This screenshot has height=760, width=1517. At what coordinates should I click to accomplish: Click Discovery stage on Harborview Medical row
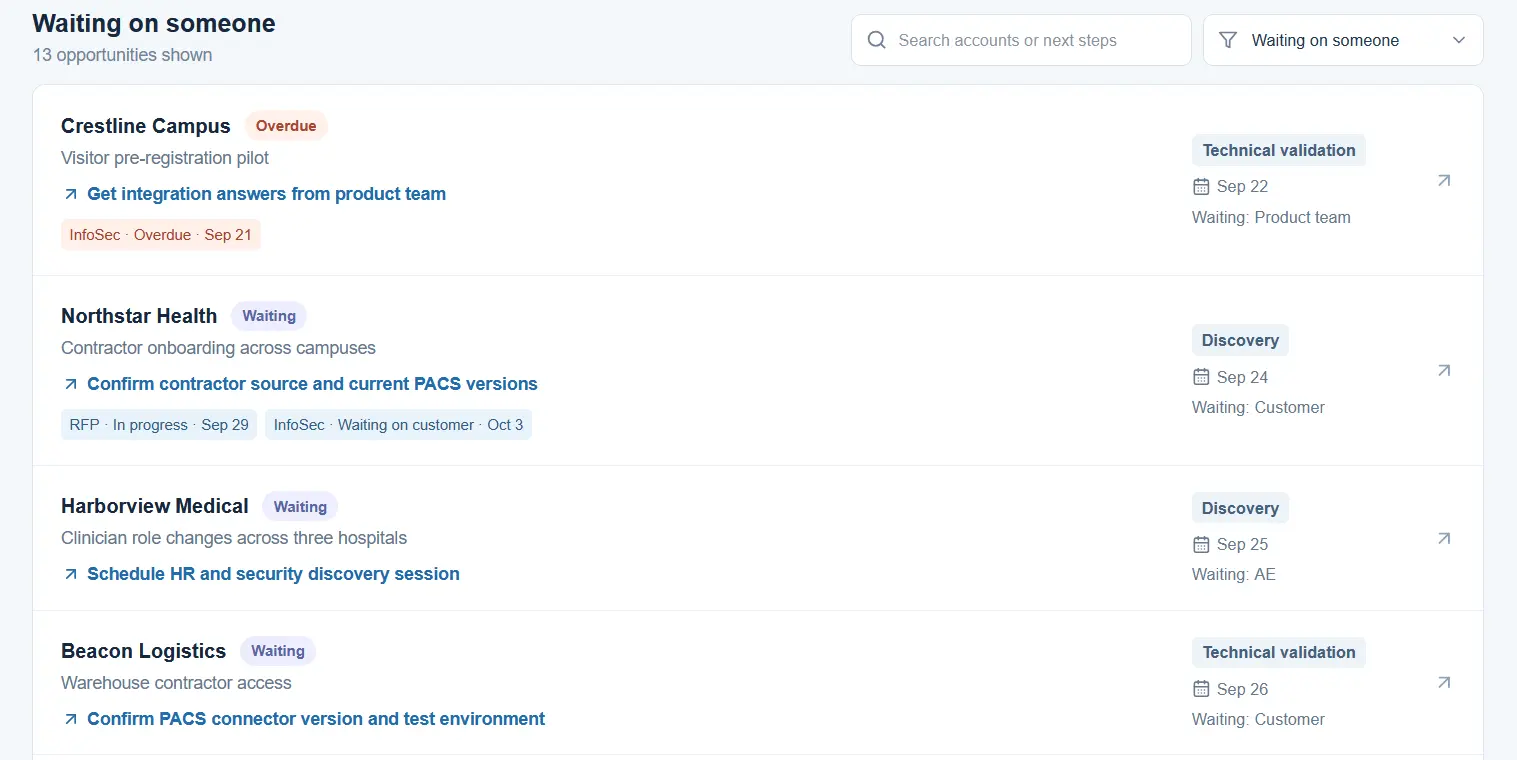pos(1240,508)
